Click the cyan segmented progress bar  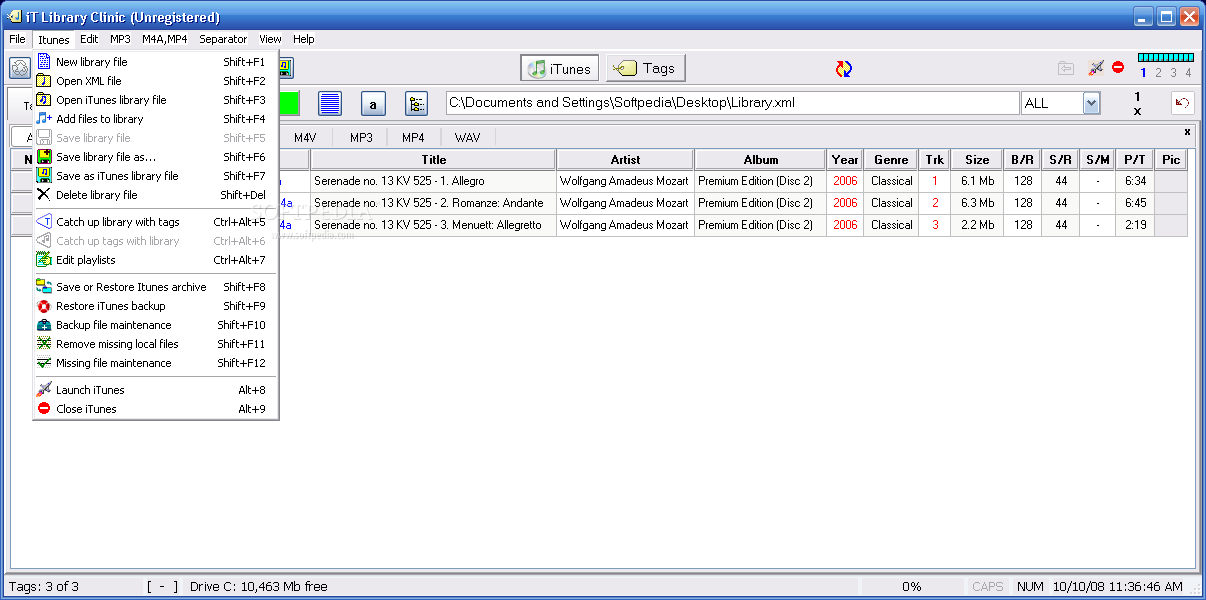point(1165,58)
